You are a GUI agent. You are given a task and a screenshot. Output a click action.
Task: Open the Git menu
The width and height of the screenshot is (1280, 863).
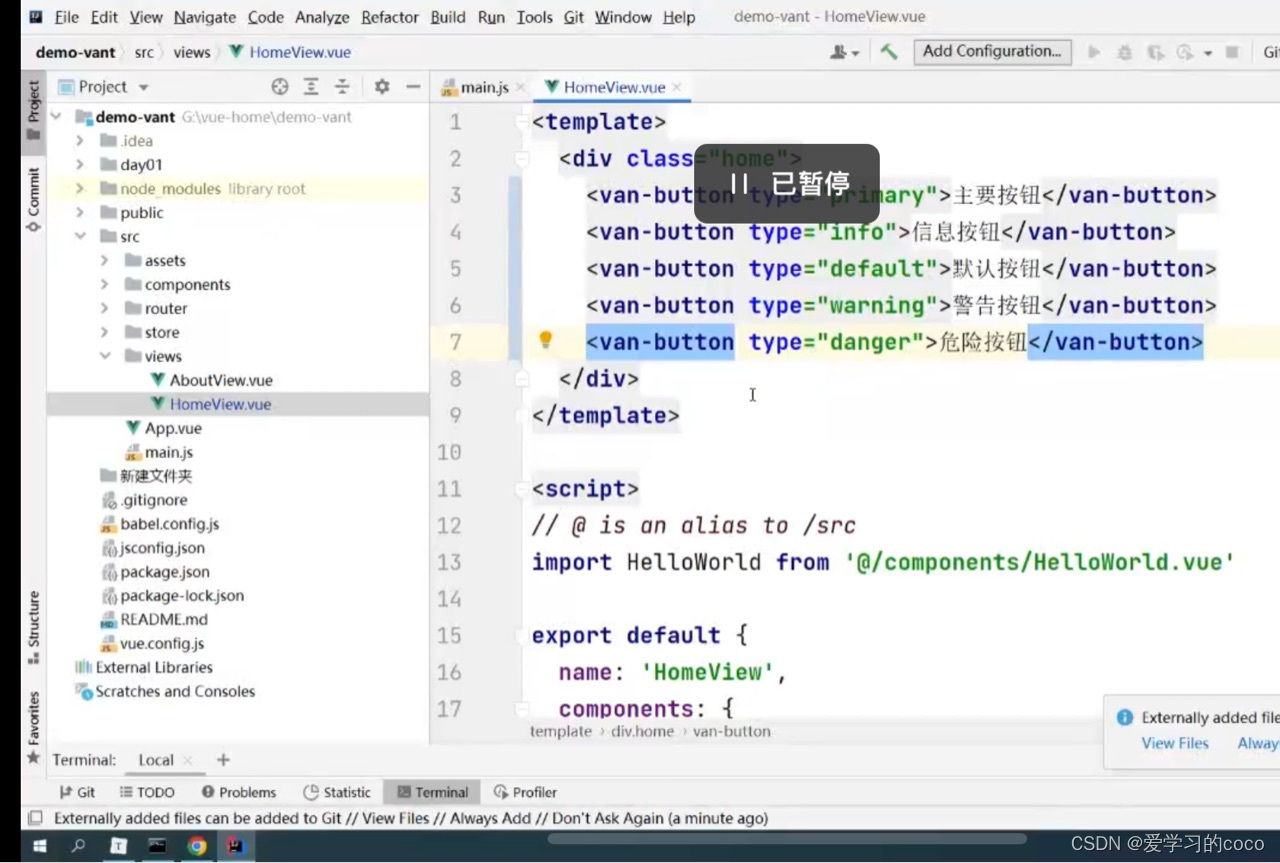coord(573,17)
